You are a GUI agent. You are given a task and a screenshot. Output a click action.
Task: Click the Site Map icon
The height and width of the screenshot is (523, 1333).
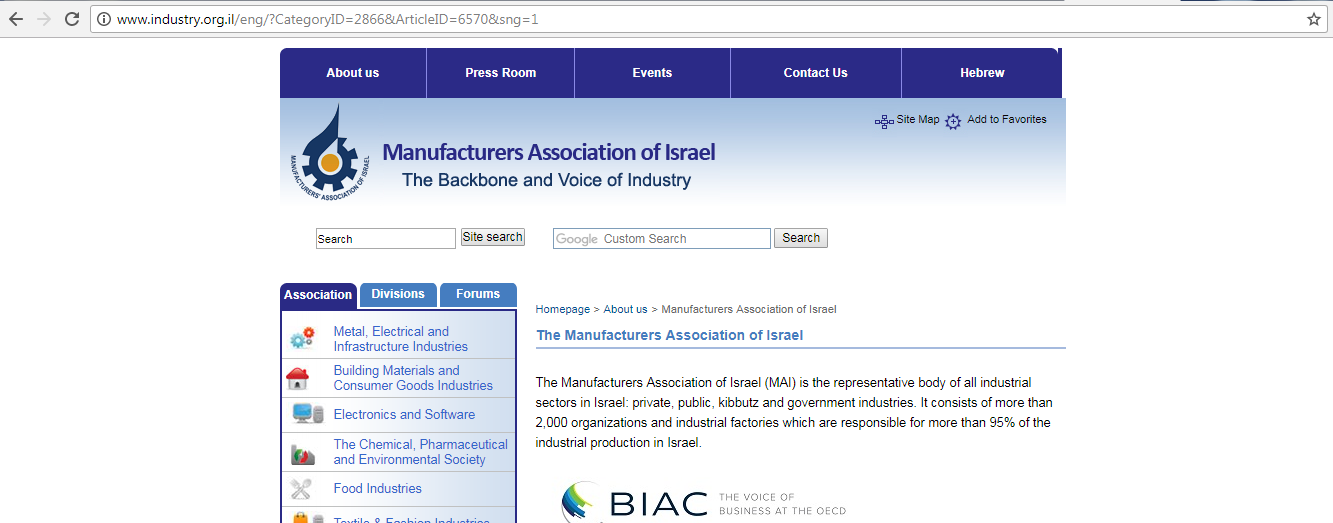(884, 121)
